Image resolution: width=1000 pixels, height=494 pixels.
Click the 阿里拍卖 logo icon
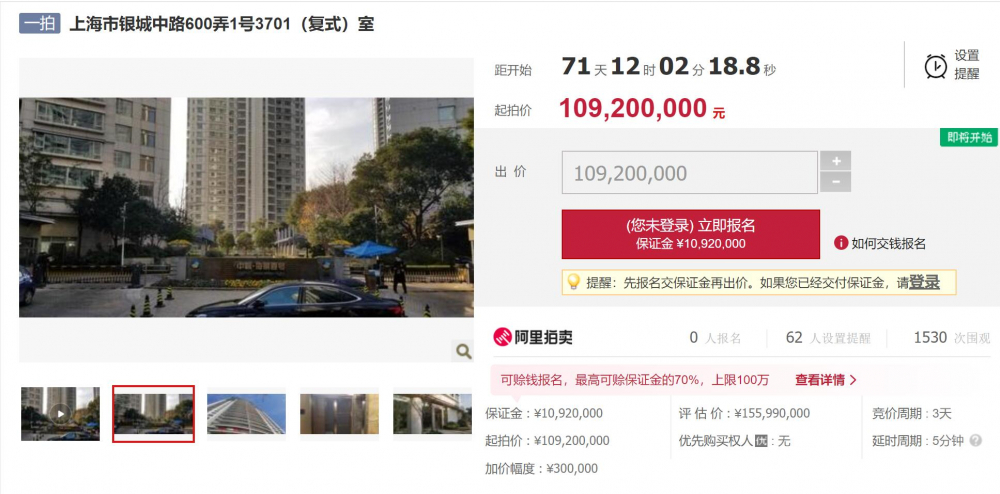pos(503,337)
